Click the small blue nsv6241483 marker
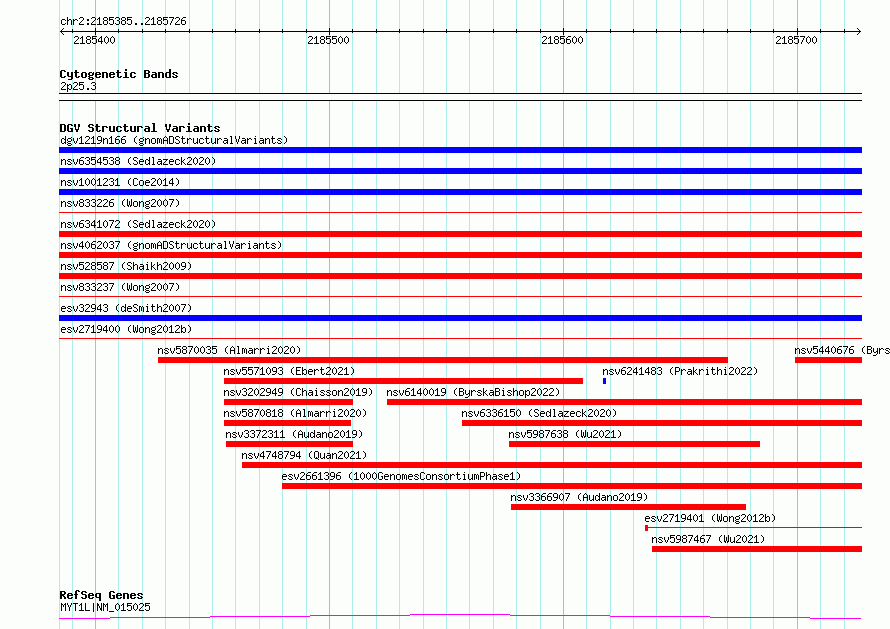Viewport: 890px width, 629px height. tap(604, 381)
